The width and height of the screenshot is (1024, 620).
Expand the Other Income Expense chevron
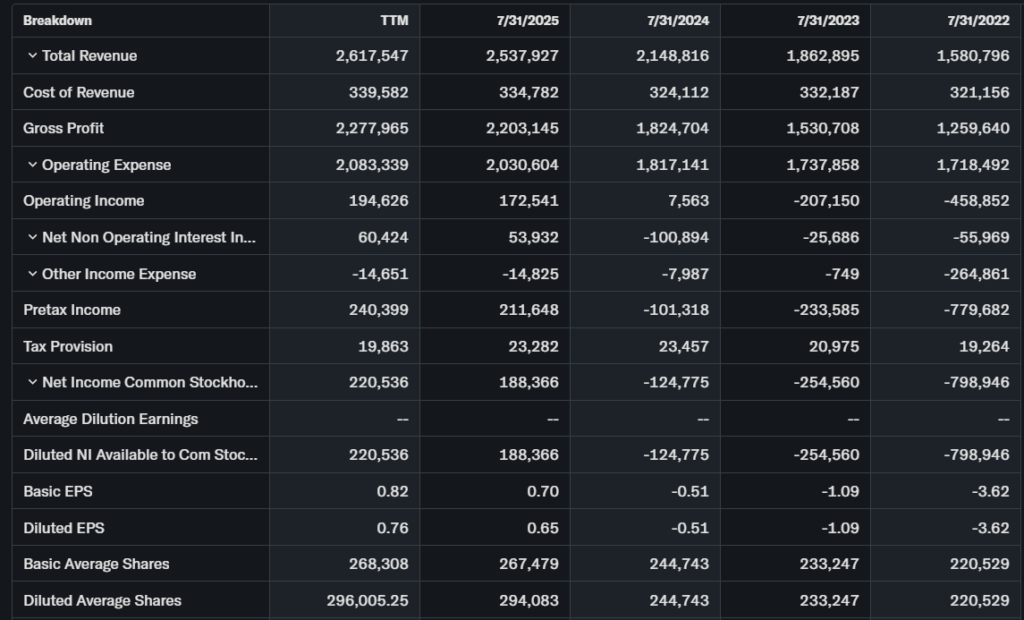point(32,274)
